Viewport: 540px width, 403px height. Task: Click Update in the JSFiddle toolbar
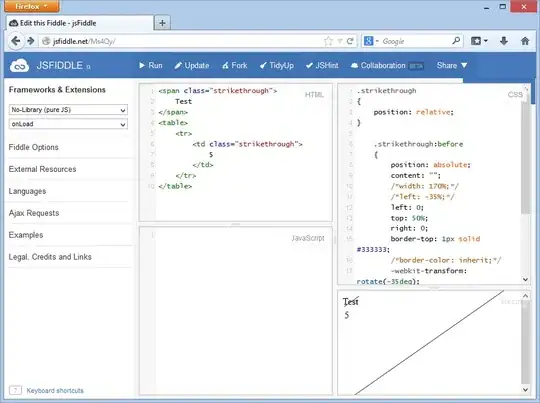(192, 65)
